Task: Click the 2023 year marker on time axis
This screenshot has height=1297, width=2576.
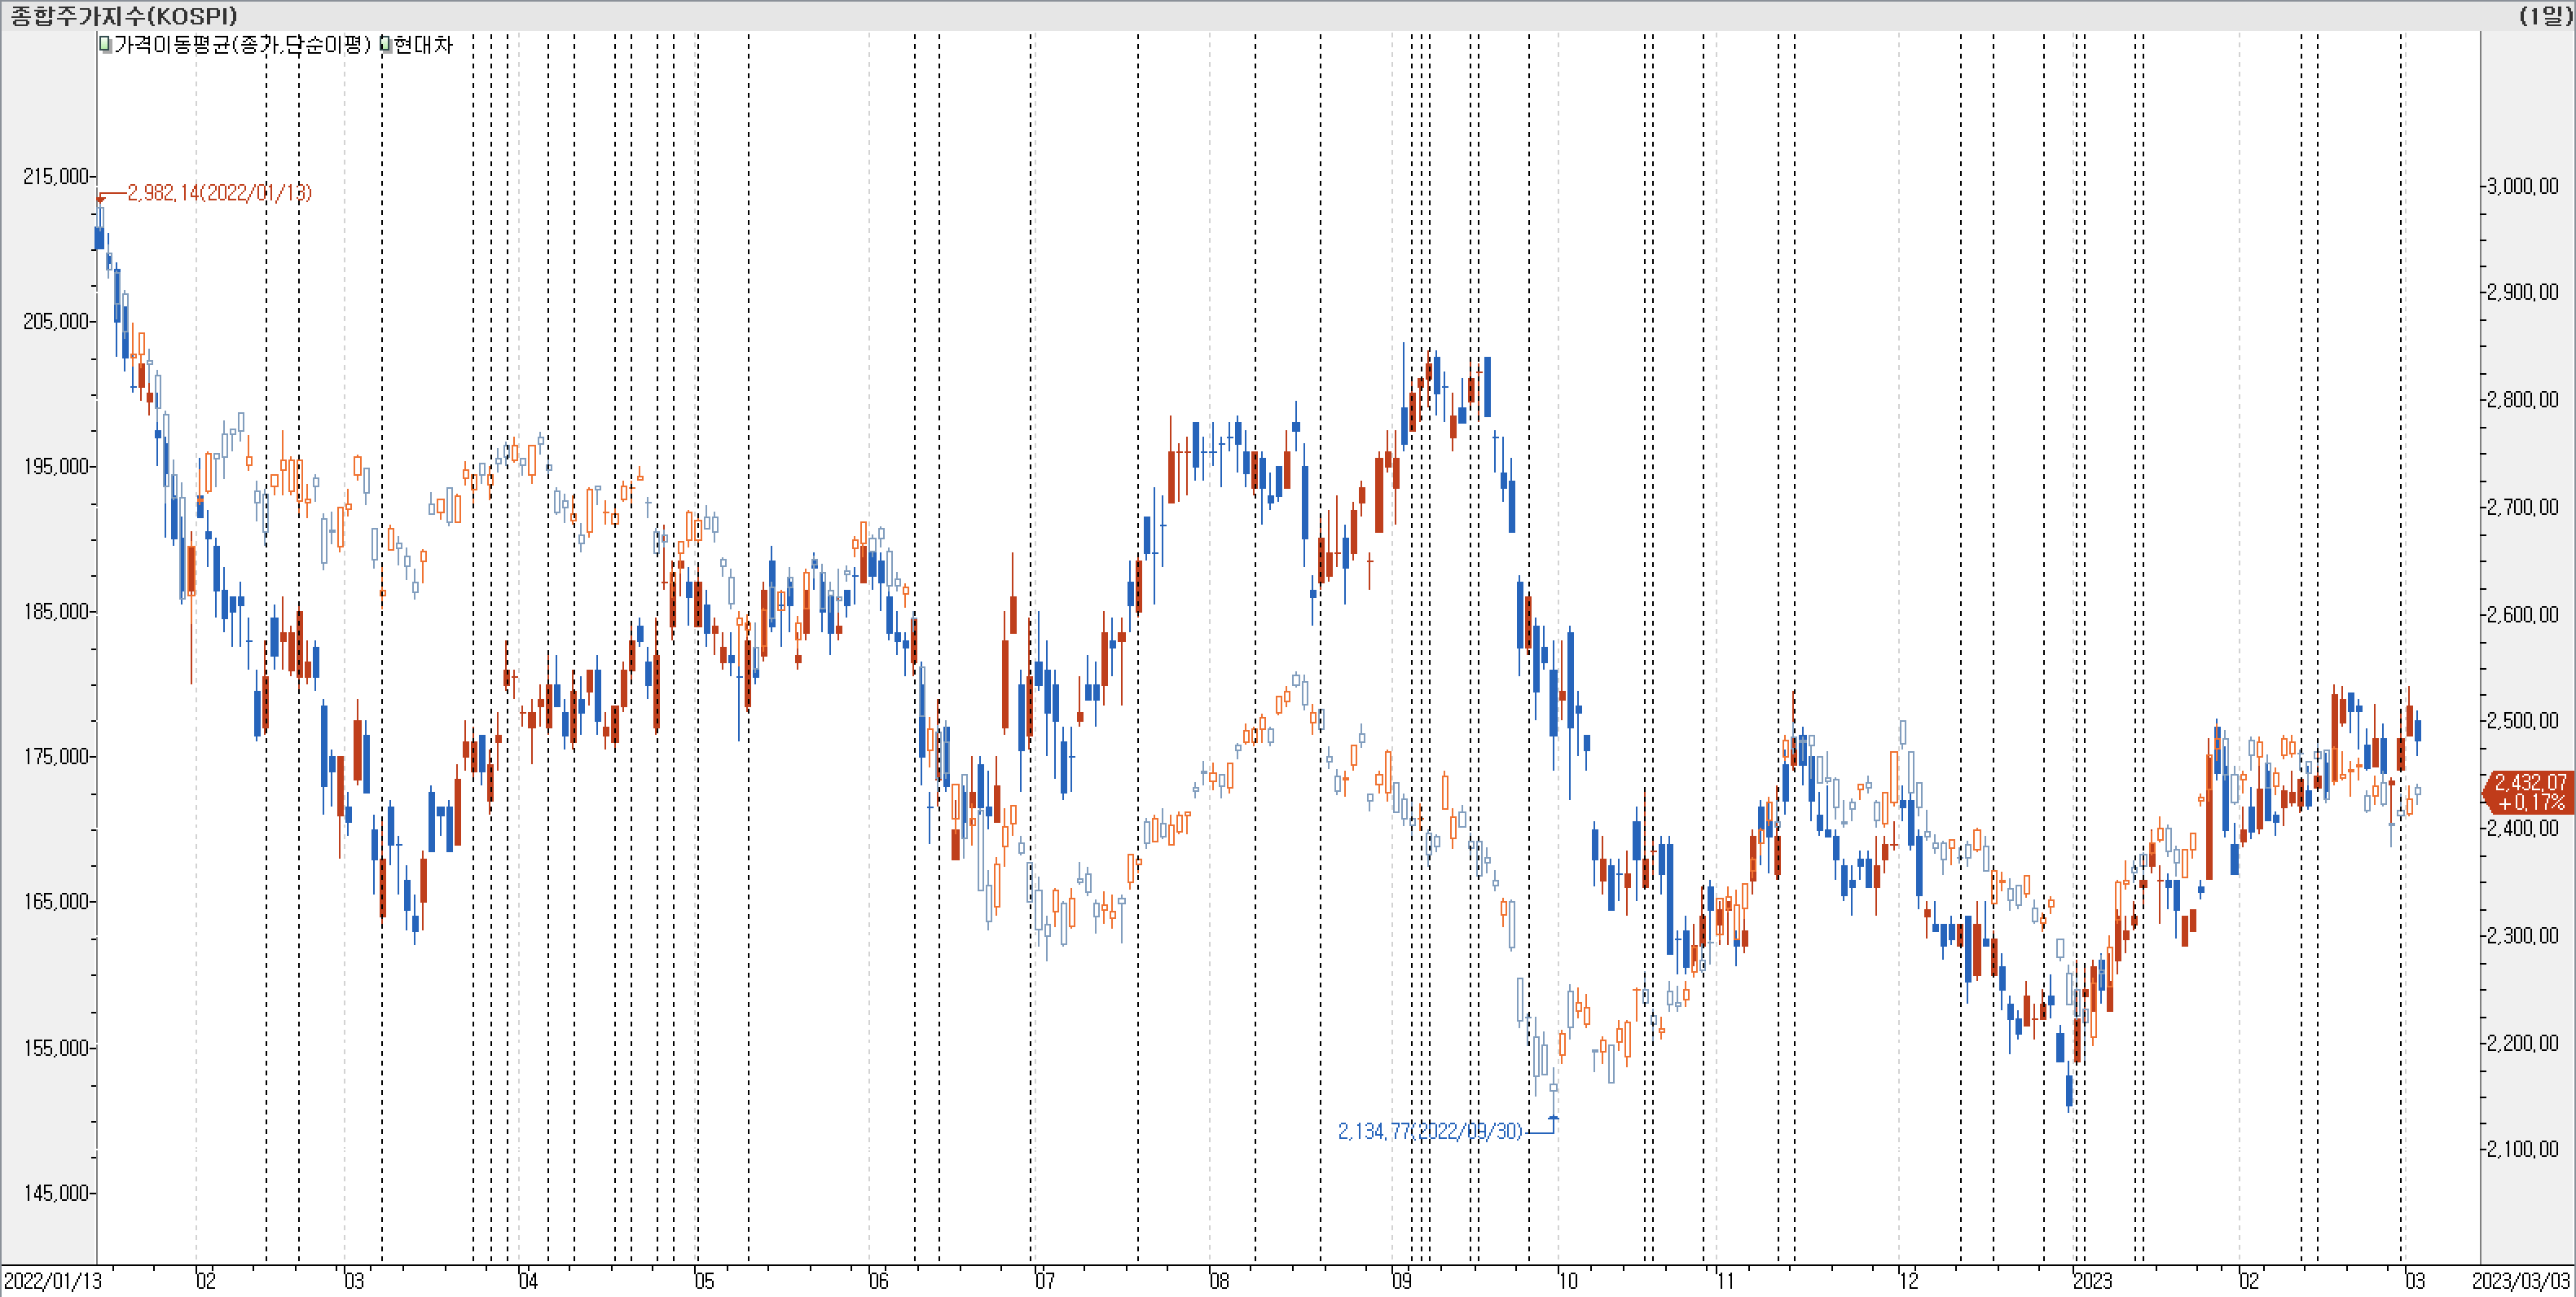Action: pyautogui.click(x=2092, y=1281)
